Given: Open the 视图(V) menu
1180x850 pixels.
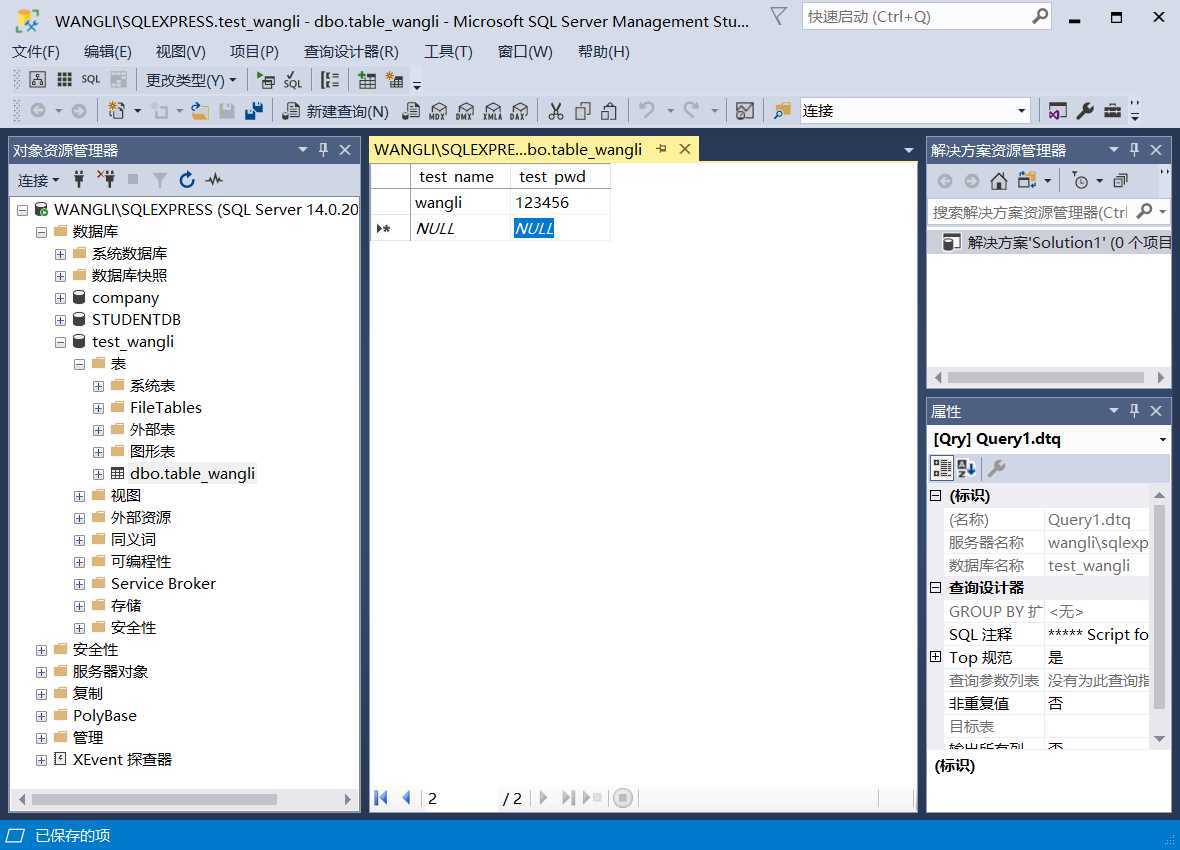Looking at the screenshot, I should pos(181,51).
